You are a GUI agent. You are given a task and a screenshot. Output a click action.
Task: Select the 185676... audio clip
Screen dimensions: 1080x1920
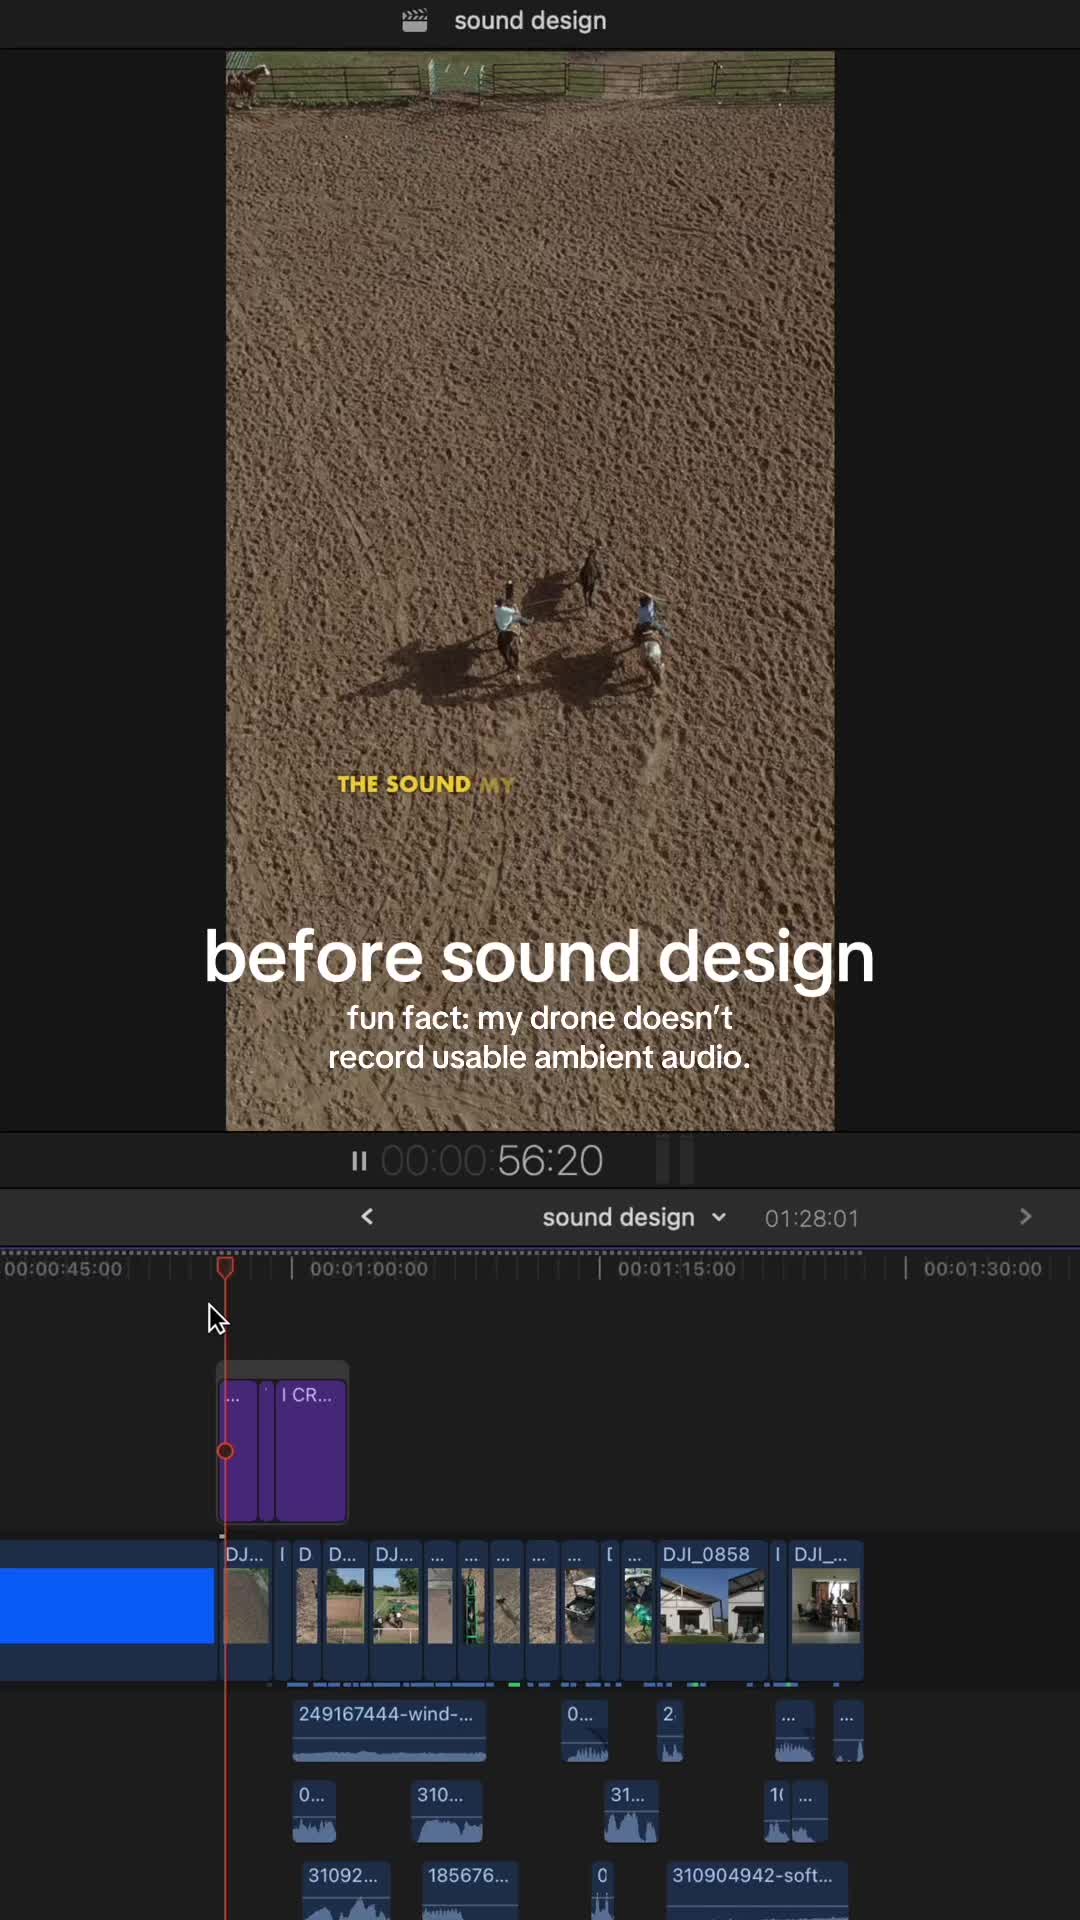coord(468,1890)
